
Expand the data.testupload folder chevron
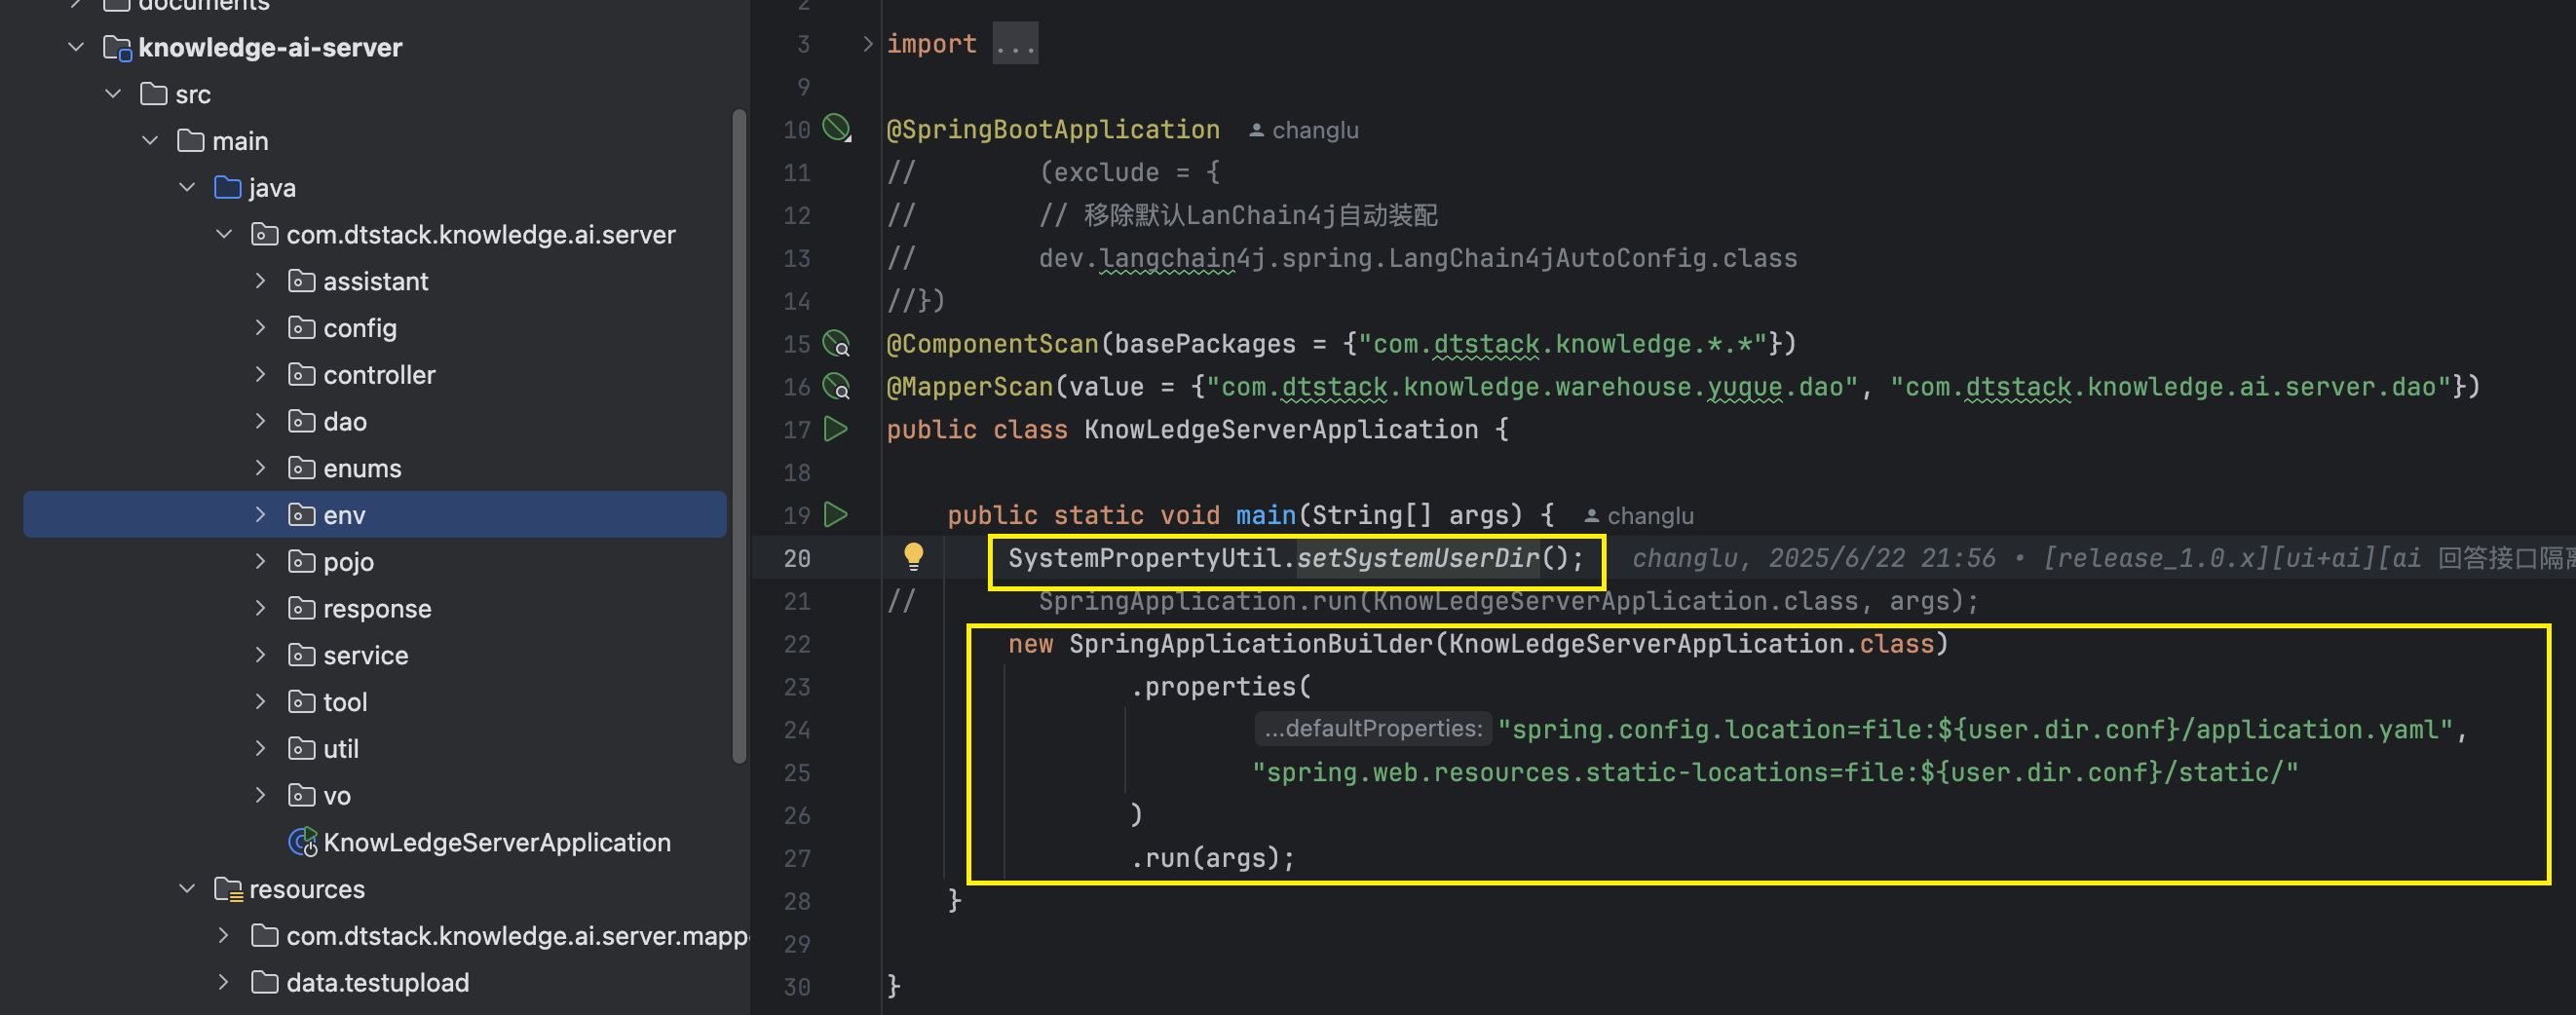coord(223,982)
